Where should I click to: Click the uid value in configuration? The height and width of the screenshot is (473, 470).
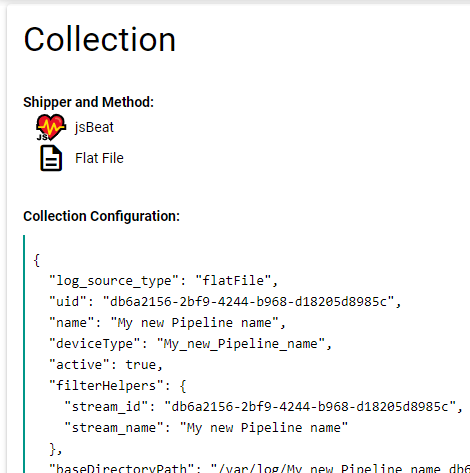(x=248, y=302)
